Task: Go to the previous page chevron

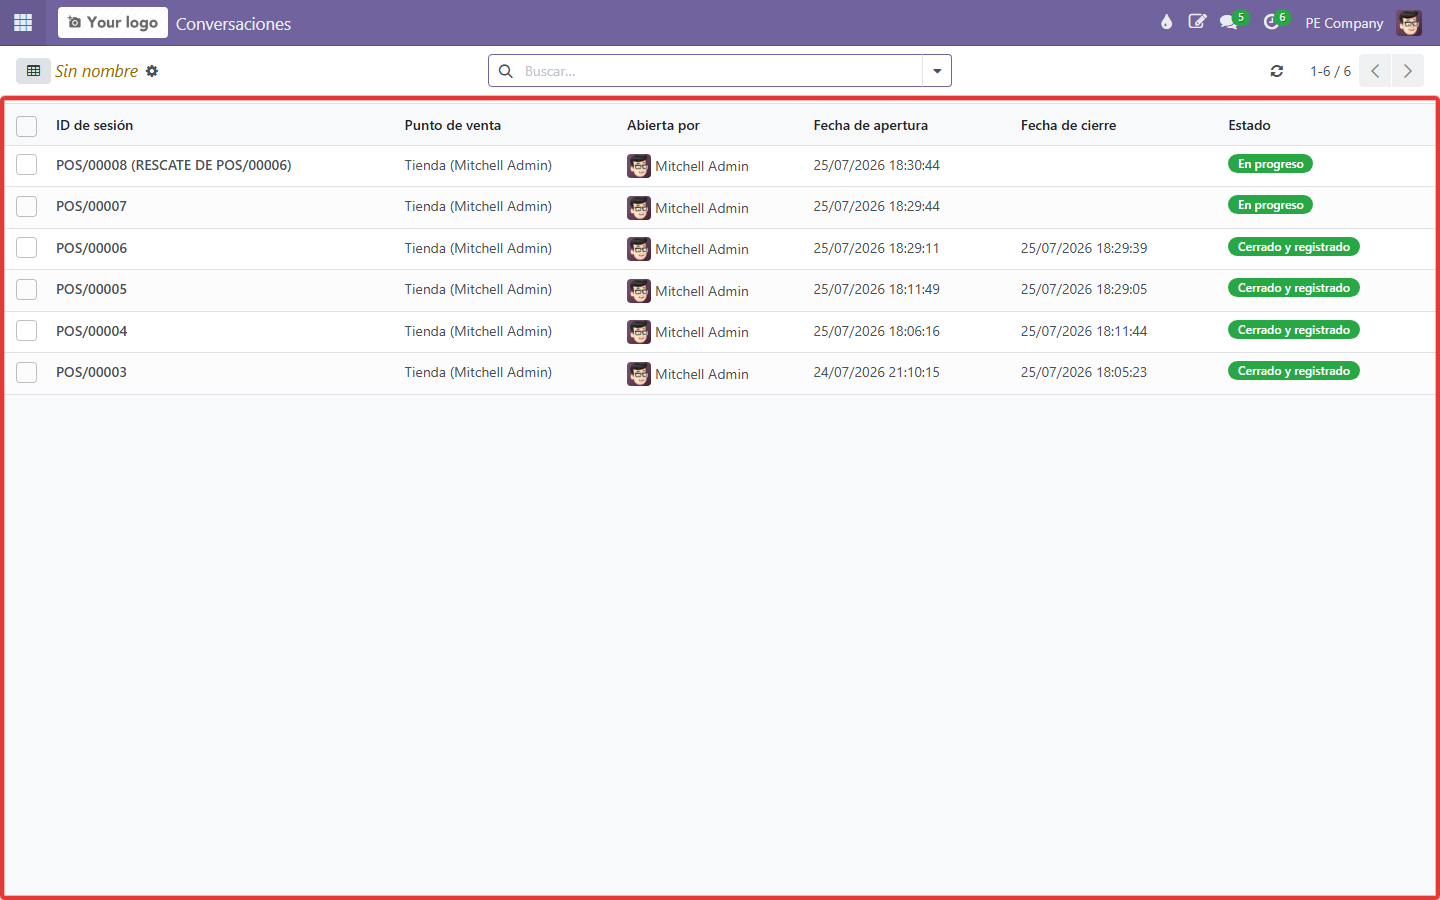Action: tap(1375, 71)
